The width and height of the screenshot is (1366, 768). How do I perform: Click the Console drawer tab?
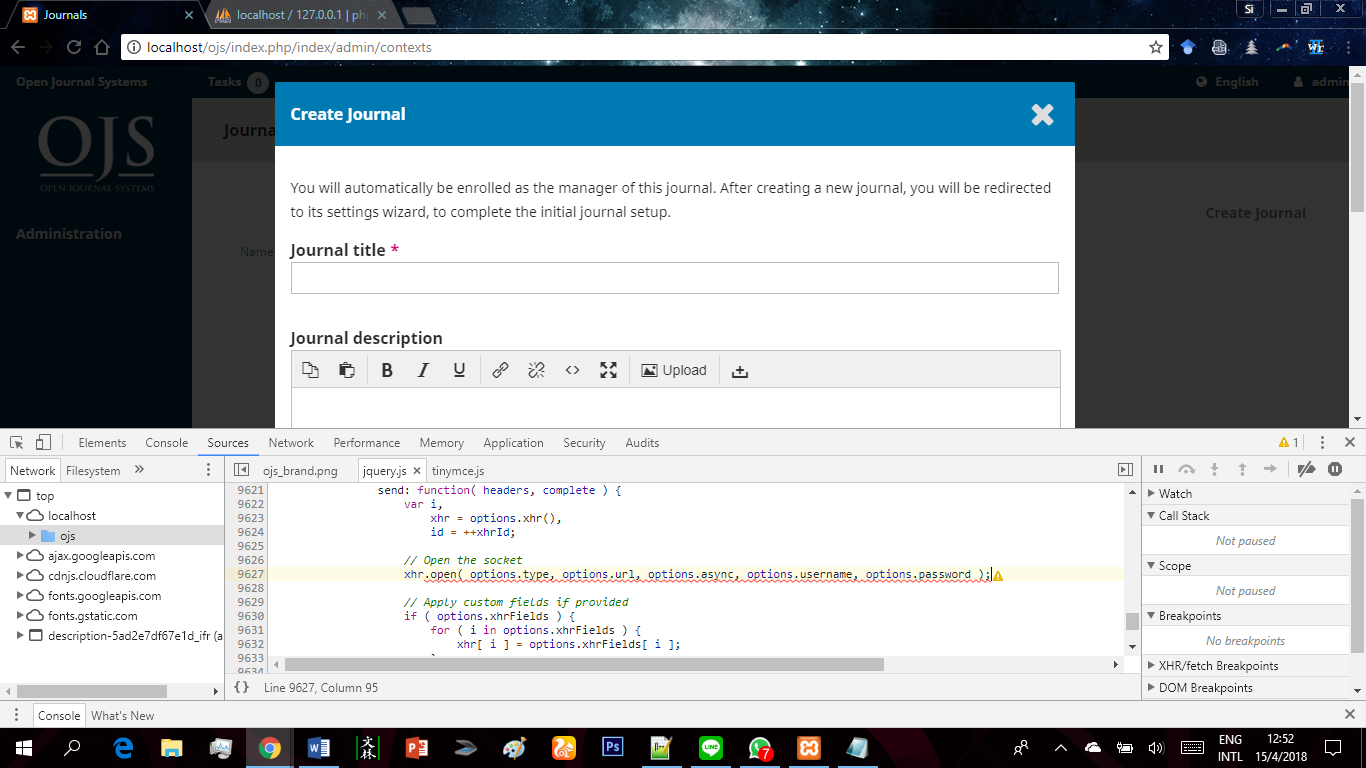pos(59,716)
